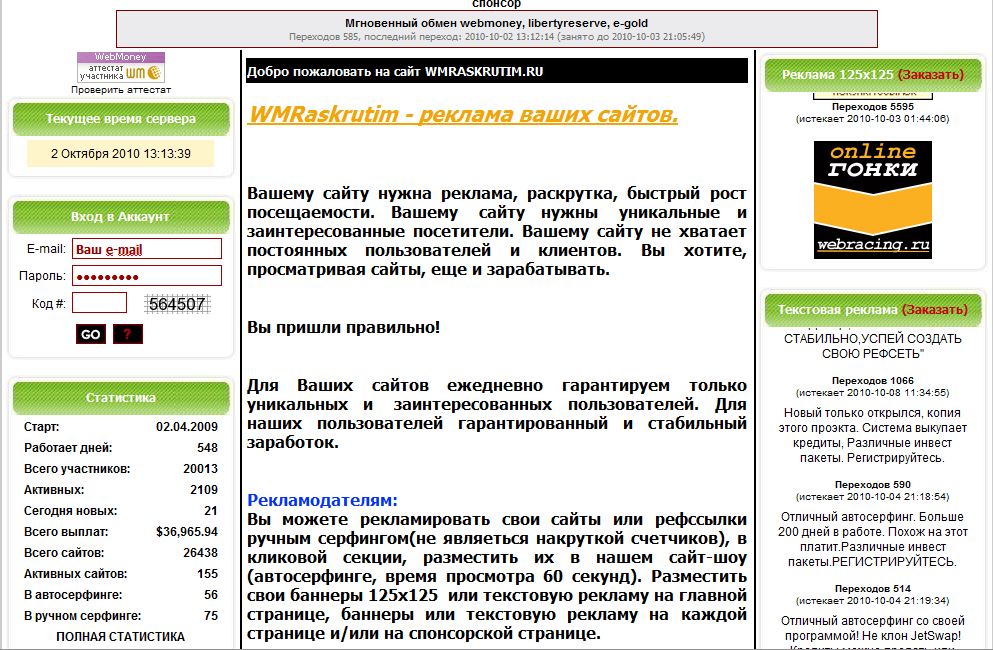Image resolution: width=993 pixels, height=650 pixels.
Task: Click banner expiry '(истекает 2010-10-03 01:44:06)'
Action: [873, 118]
